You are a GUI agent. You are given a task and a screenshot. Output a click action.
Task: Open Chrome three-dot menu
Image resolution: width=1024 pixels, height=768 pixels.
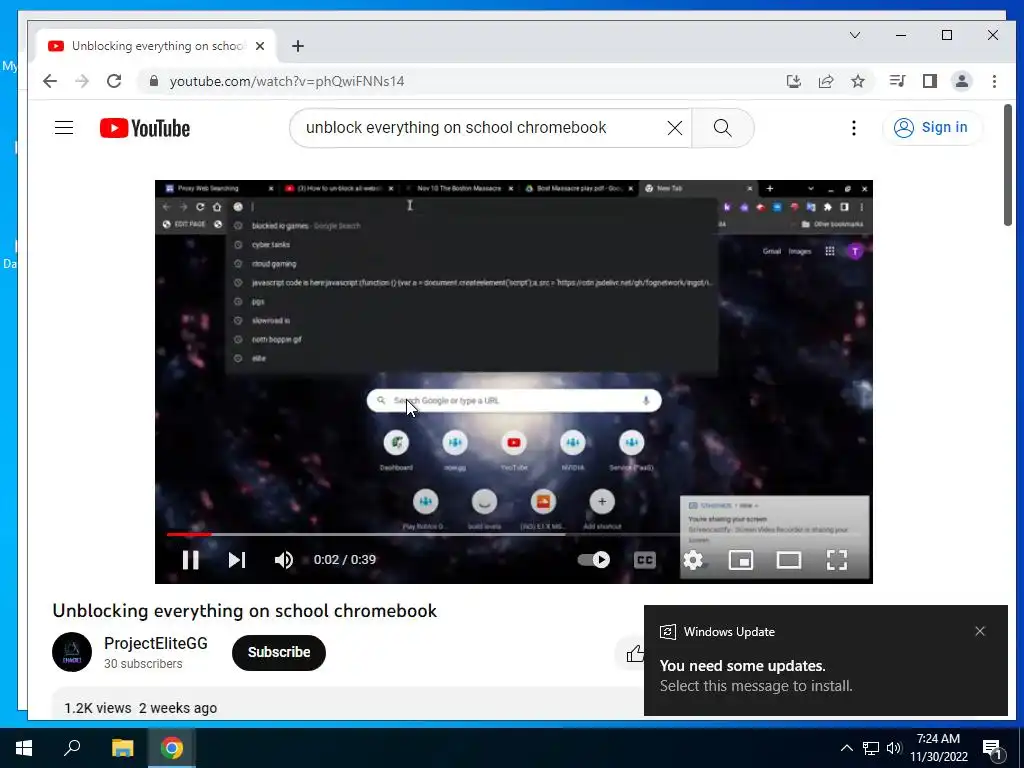pos(994,81)
